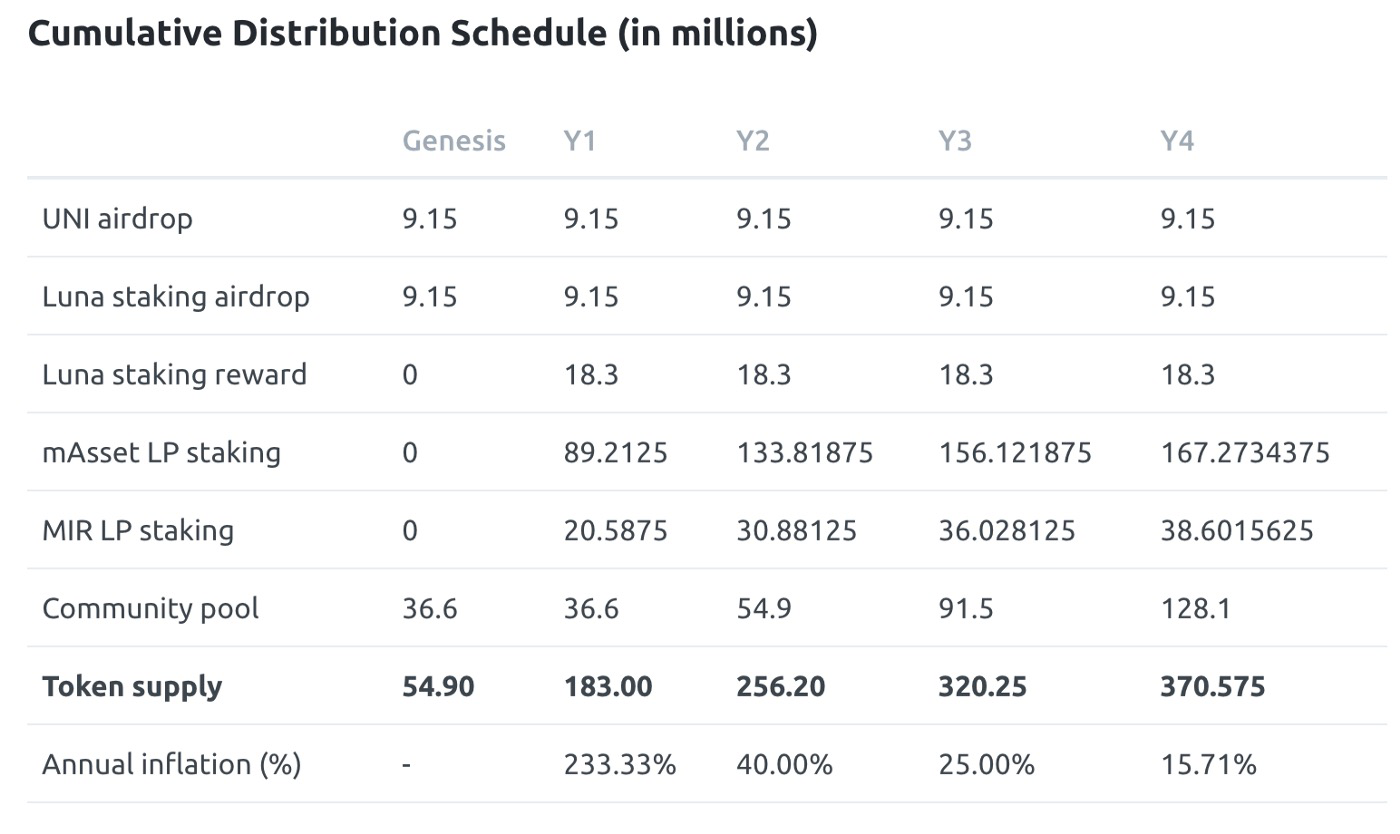The width and height of the screenshot is (1400, 834).
Task: Click the Community pool row label
Action: click(150, 608)
